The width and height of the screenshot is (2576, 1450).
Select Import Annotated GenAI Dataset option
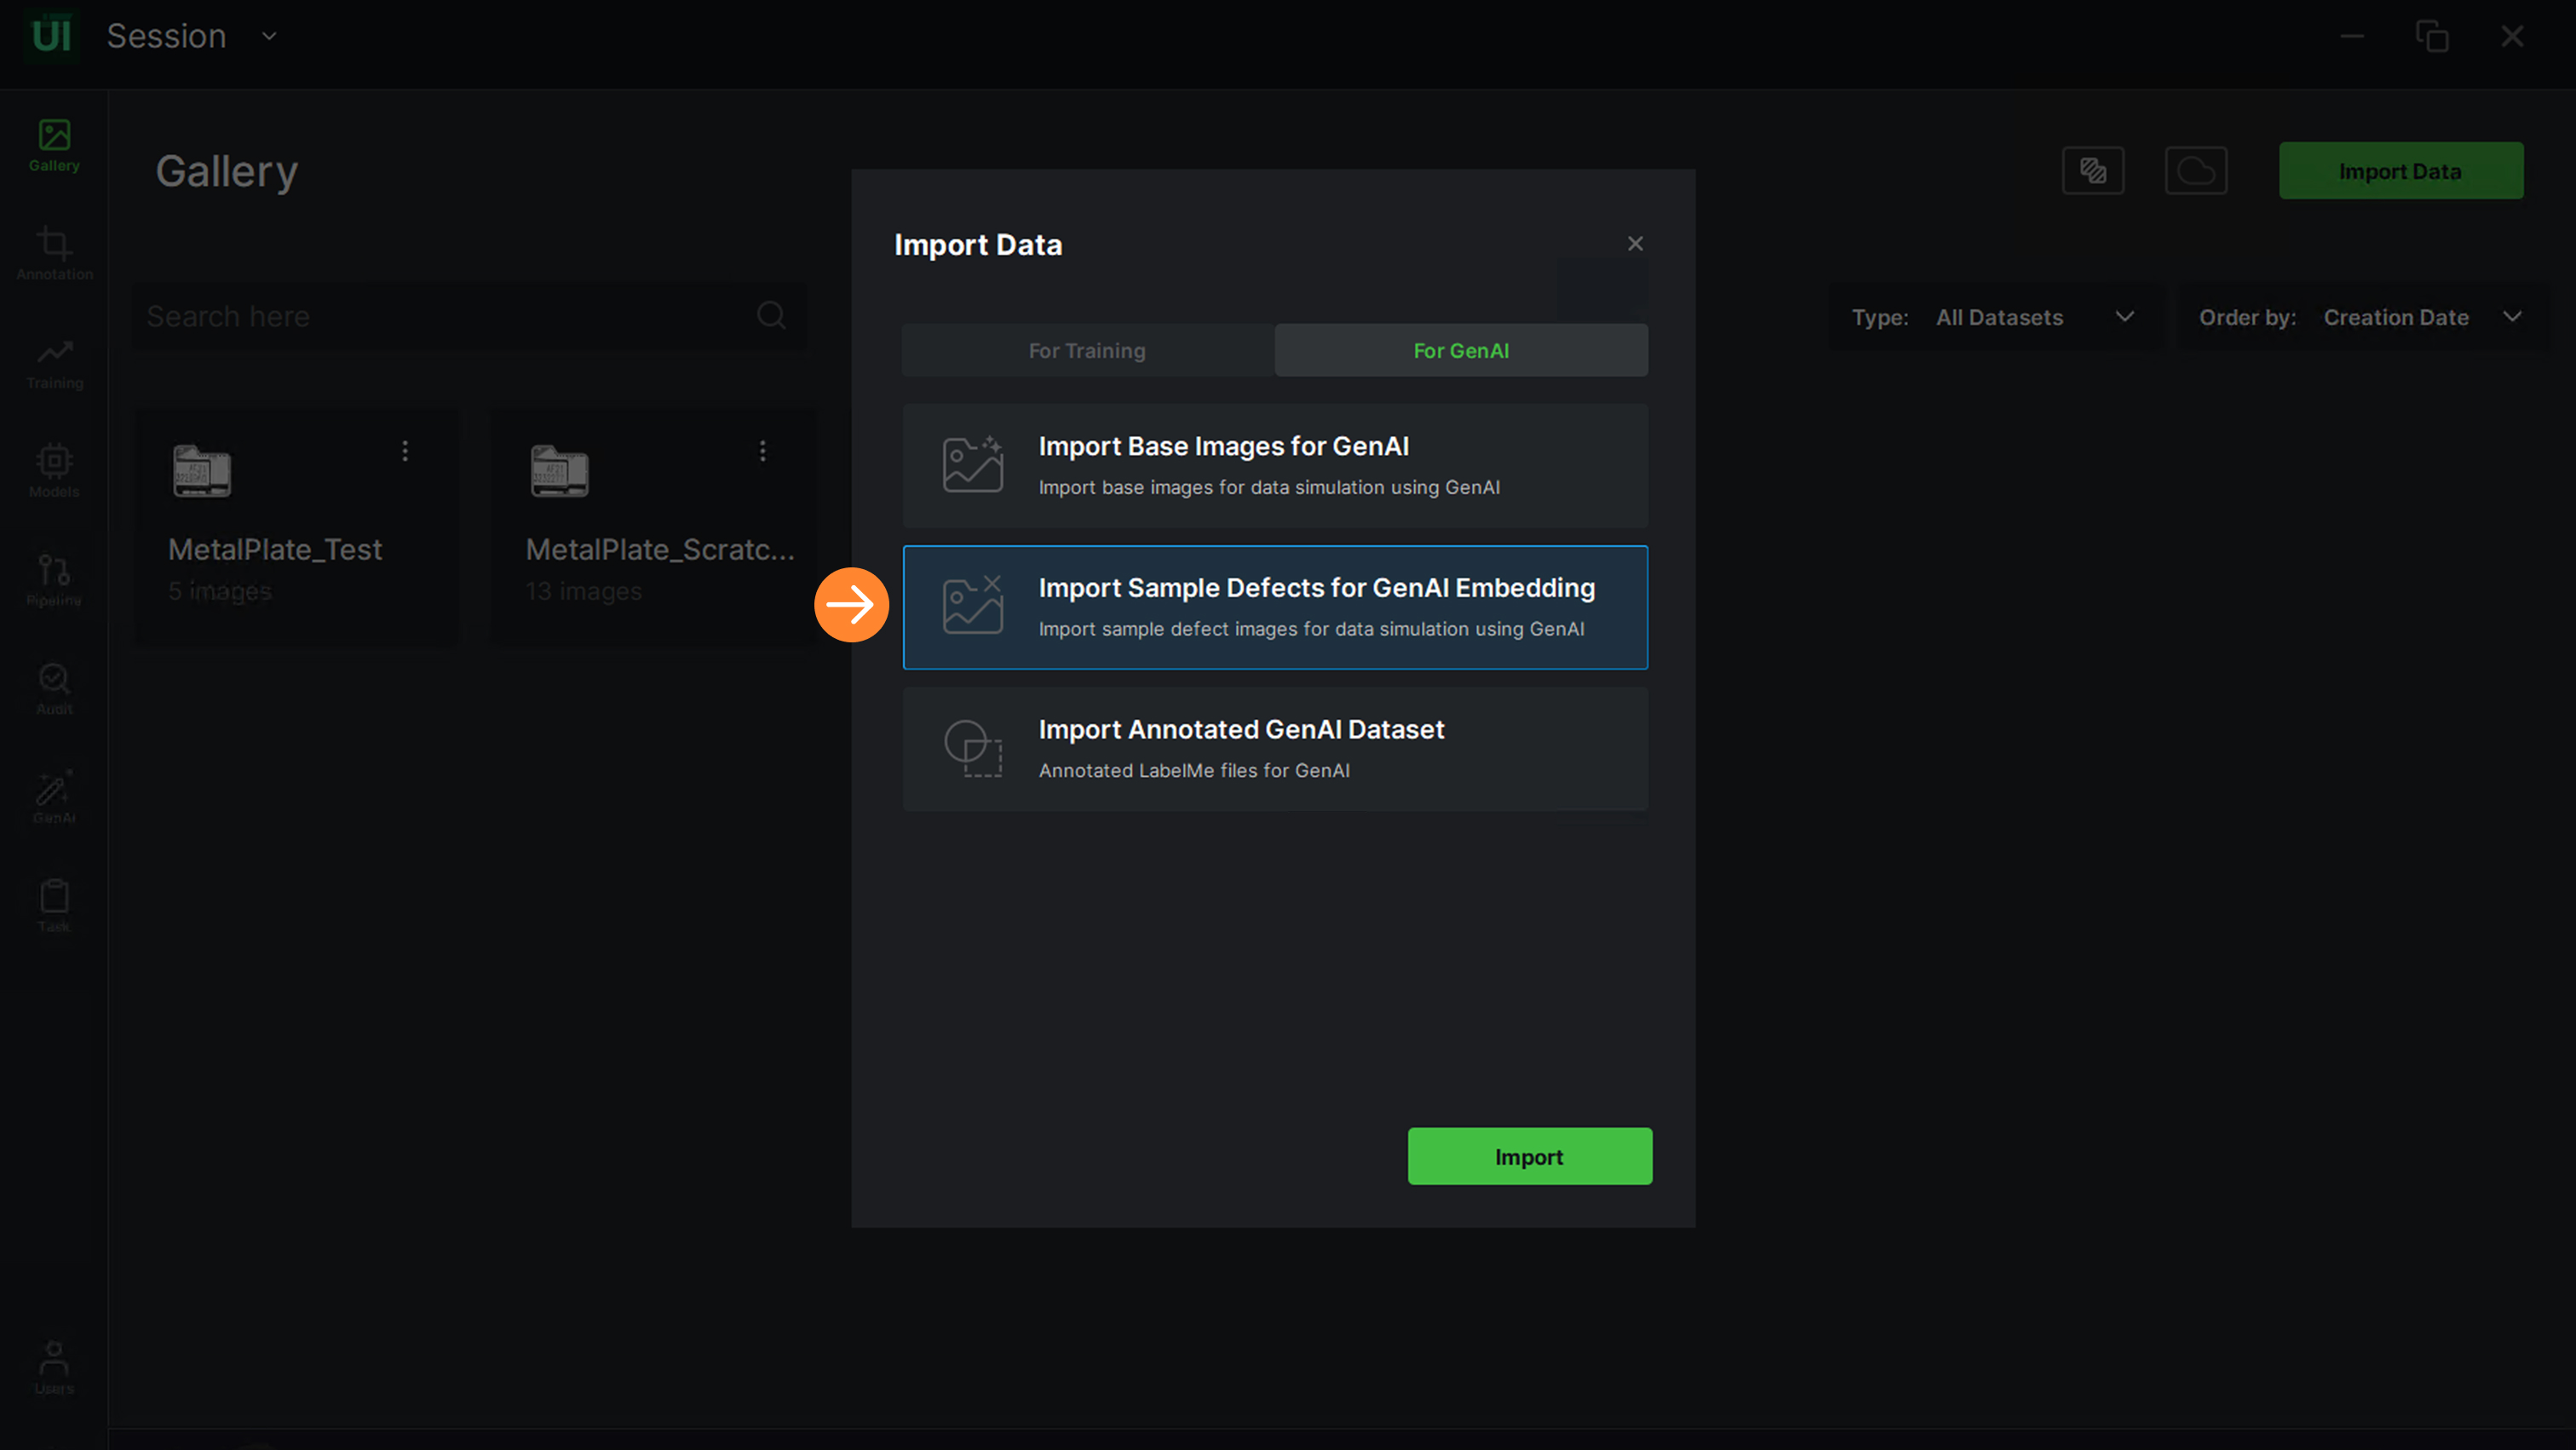(x=1274, y=749)
